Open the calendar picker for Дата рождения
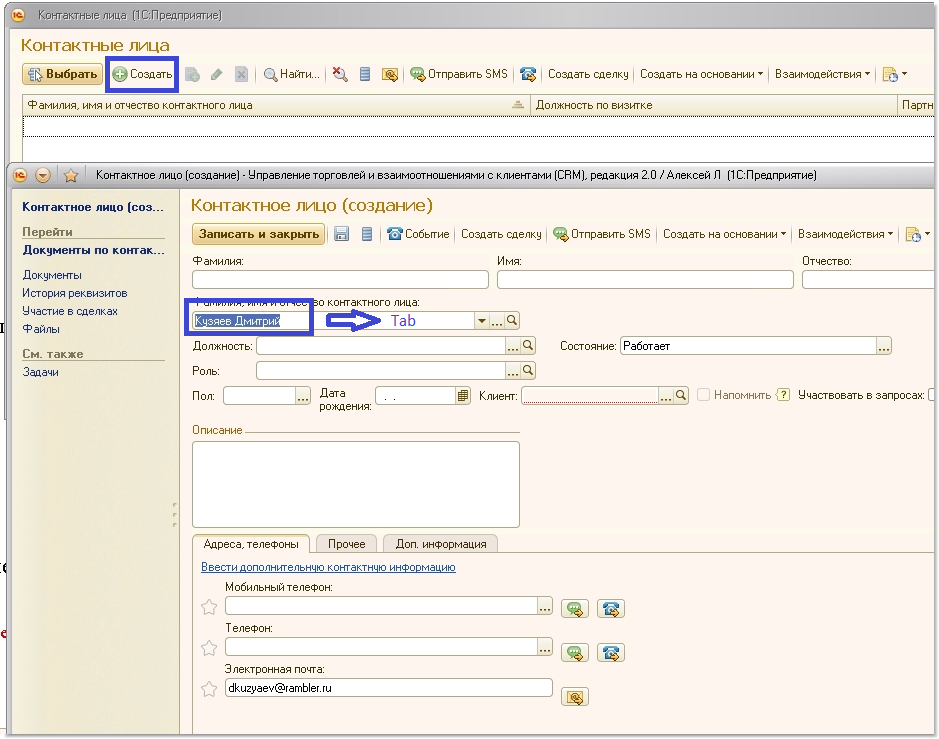The width and height of the screenshot is (939, 739). [x=463, y=396]
